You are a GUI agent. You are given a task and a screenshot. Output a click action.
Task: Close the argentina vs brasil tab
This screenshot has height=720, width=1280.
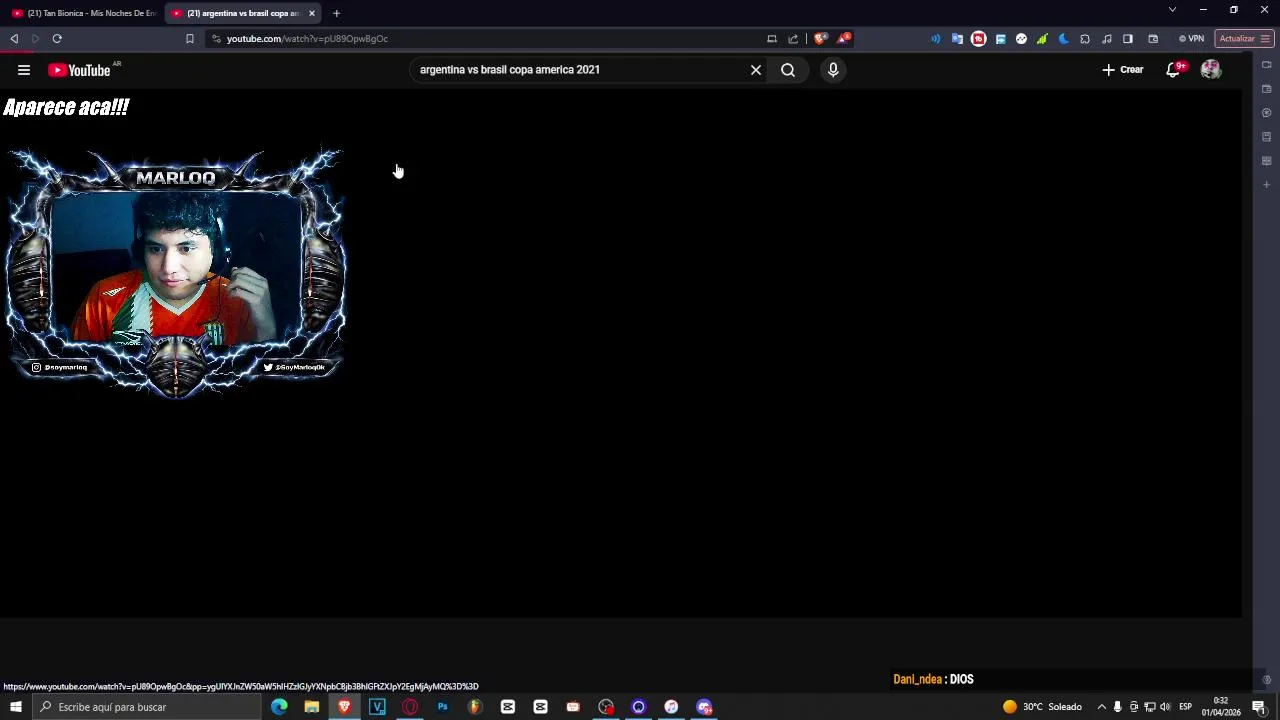tap(312, 13)
